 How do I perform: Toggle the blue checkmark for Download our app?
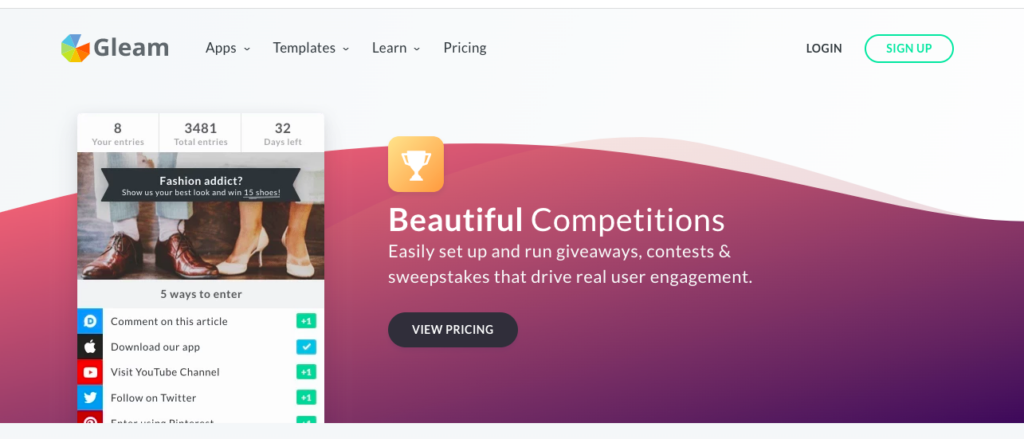(x=306, y=347)
